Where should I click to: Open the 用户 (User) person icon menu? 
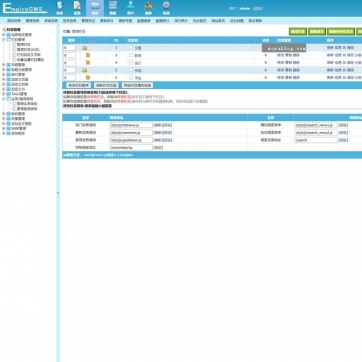tap(130, 8)
